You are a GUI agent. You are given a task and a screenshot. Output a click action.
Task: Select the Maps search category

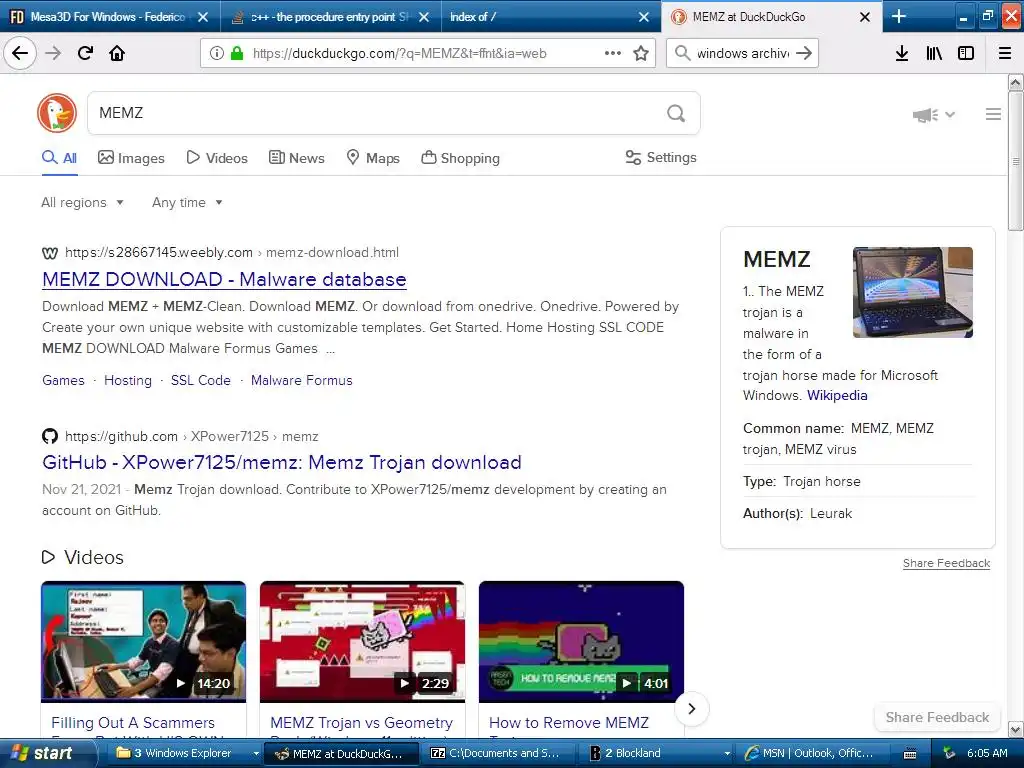point(373,158)
